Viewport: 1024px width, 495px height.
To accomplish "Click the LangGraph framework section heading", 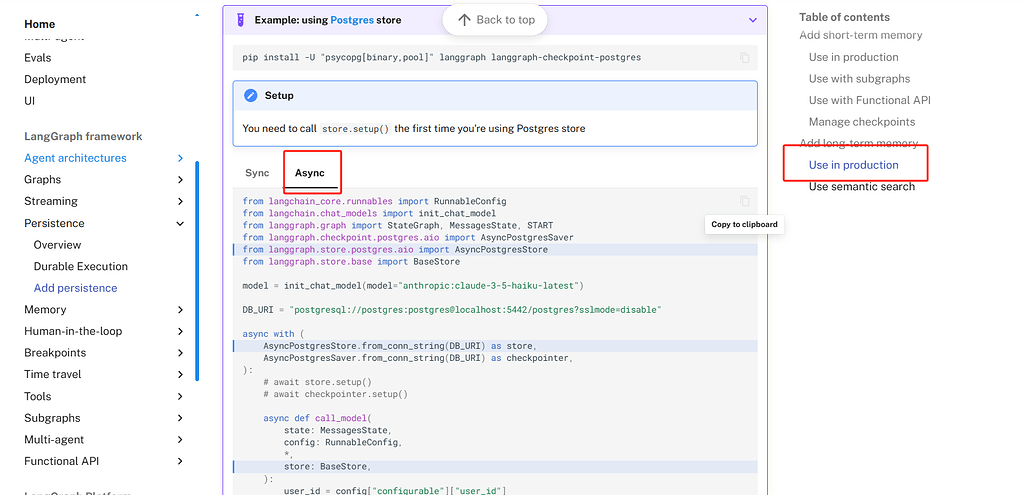I will tap(83, 136).
